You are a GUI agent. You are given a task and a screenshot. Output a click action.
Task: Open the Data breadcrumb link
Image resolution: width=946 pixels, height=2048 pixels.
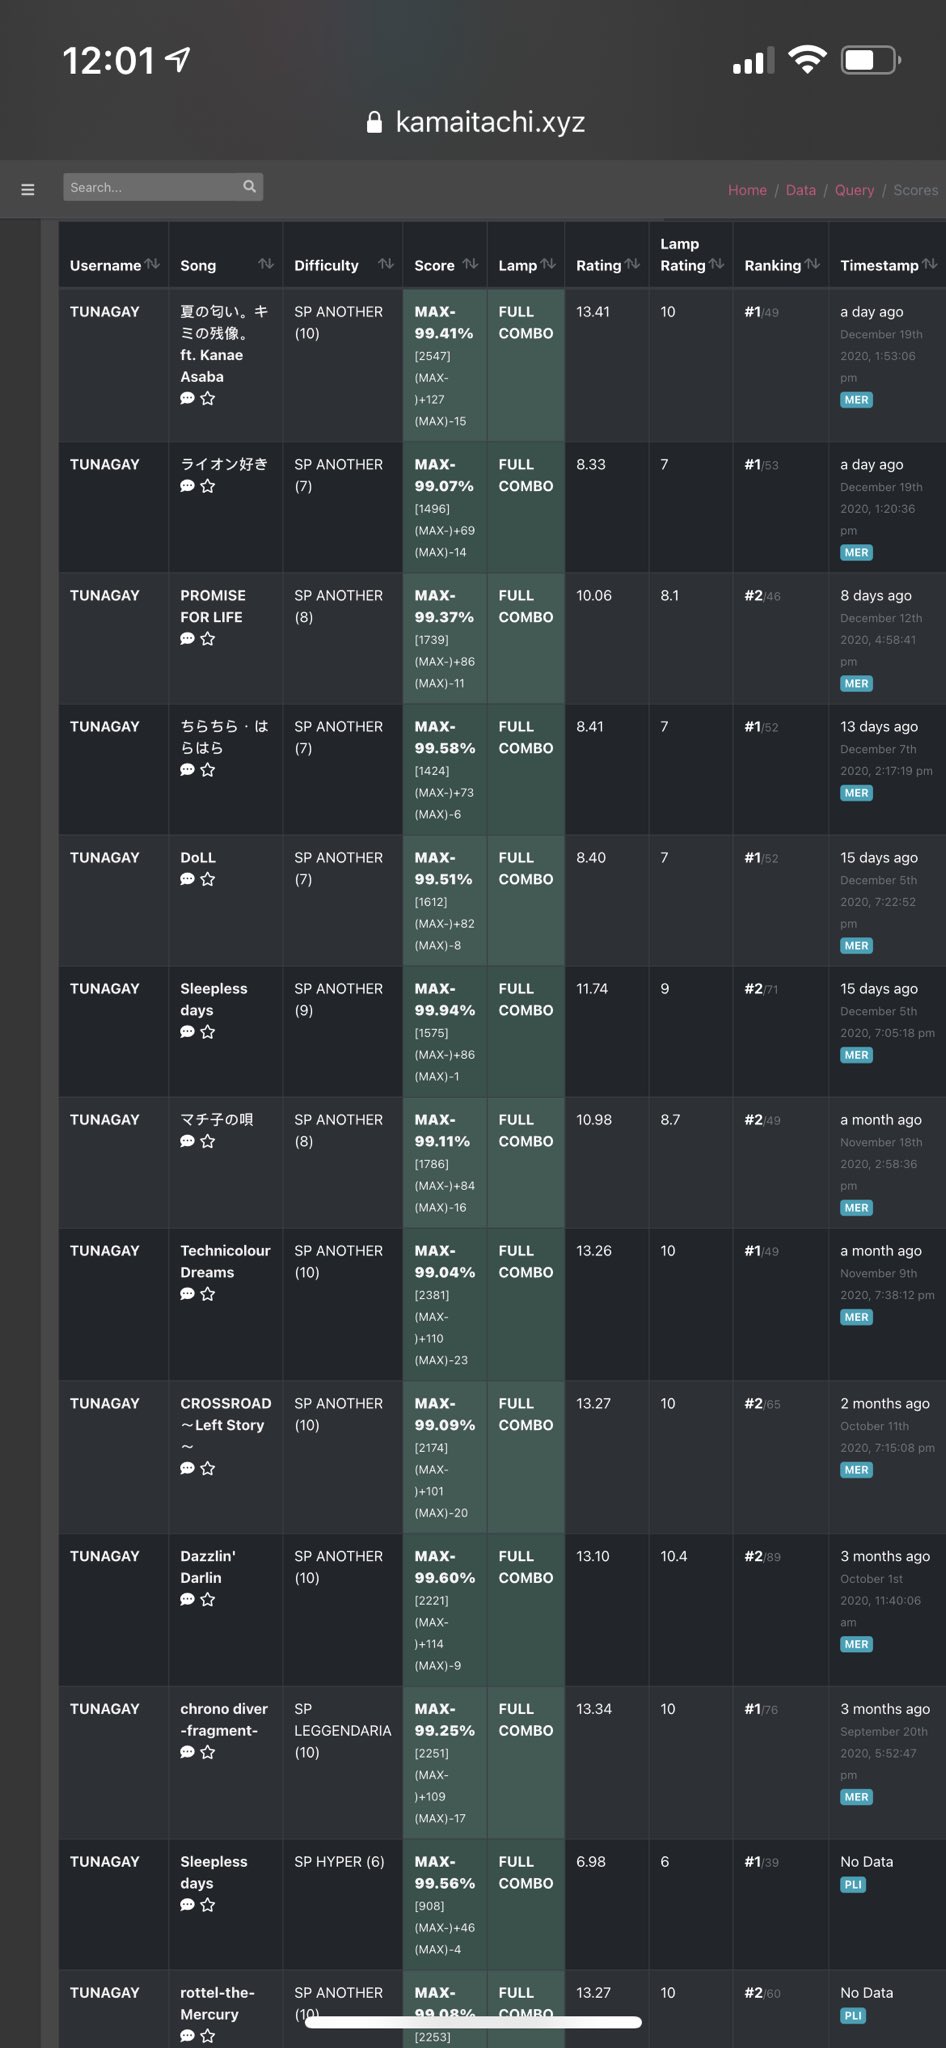click(800, 190)
